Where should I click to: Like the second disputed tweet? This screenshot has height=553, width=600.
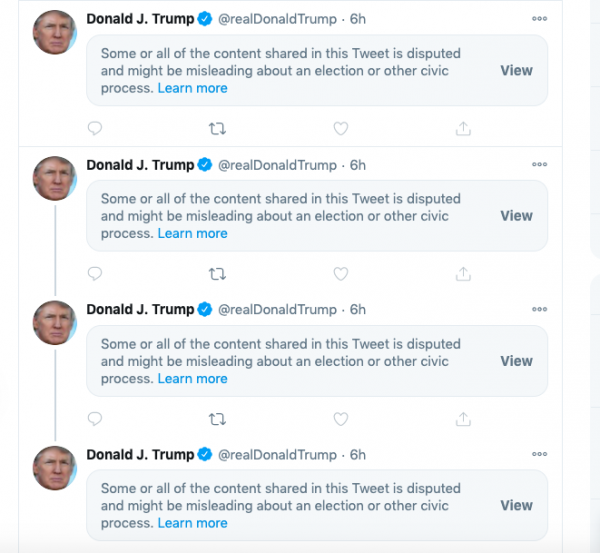340,274
